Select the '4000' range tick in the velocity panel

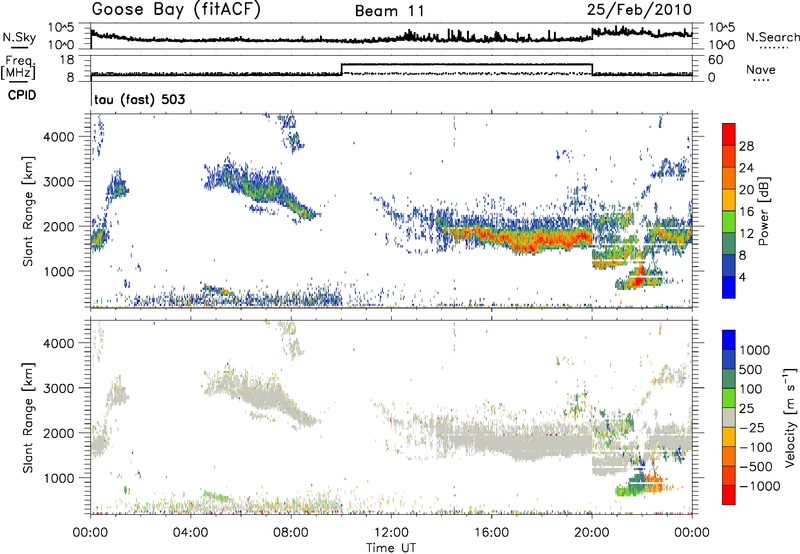pyautogui.click(x=59, y=343)
